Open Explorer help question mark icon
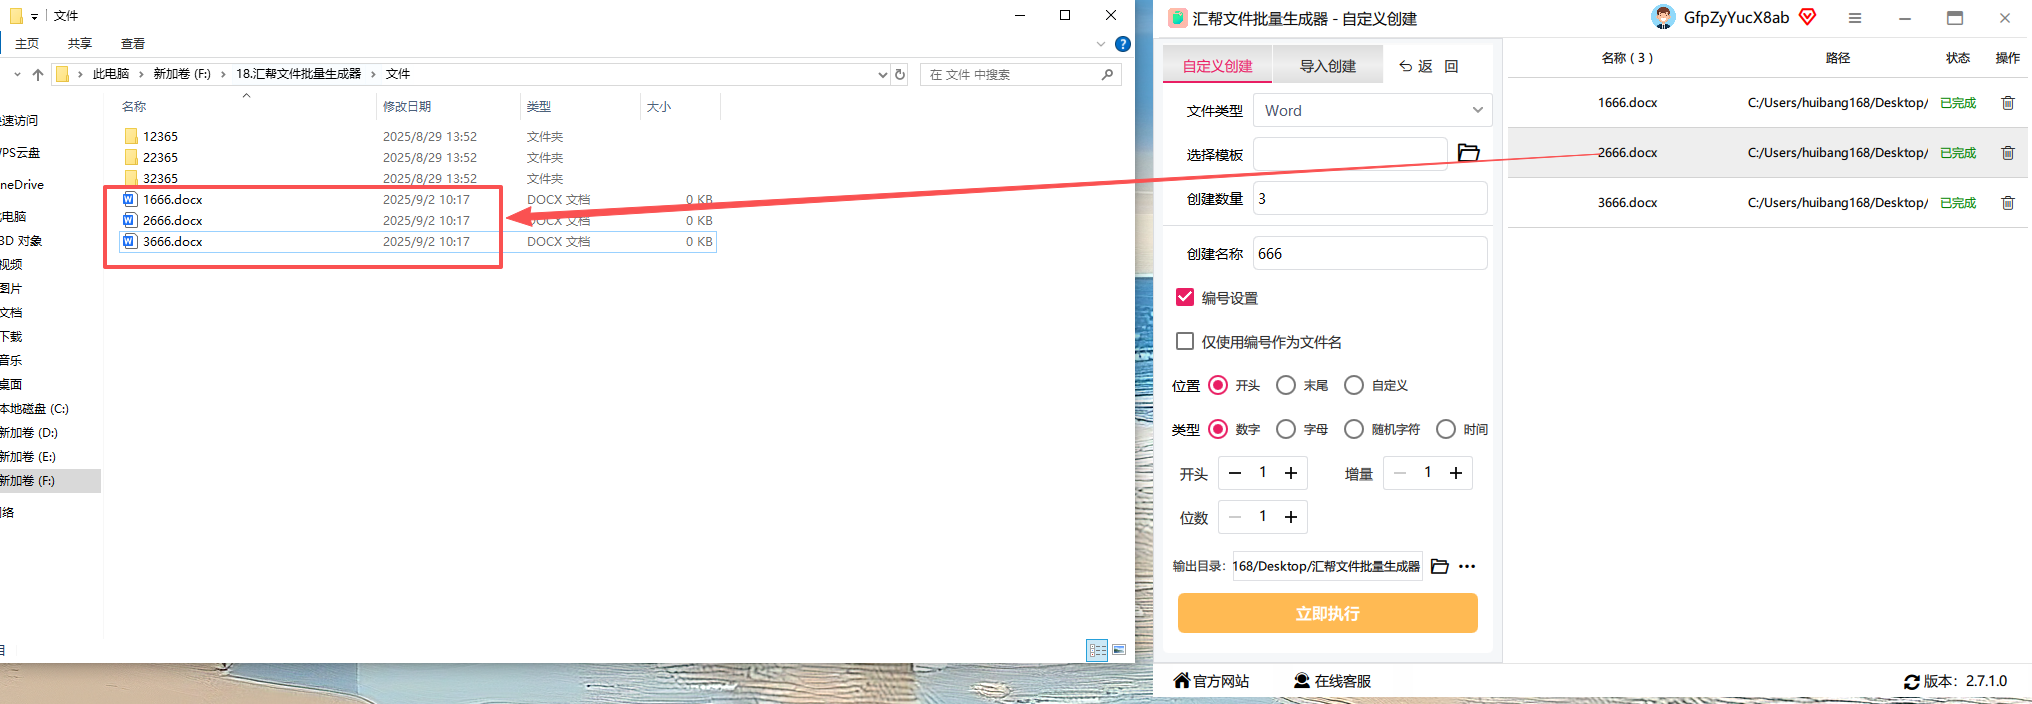Image resolution: width=2032 pixels, height=704 pixels. (x=1123, y=44)
